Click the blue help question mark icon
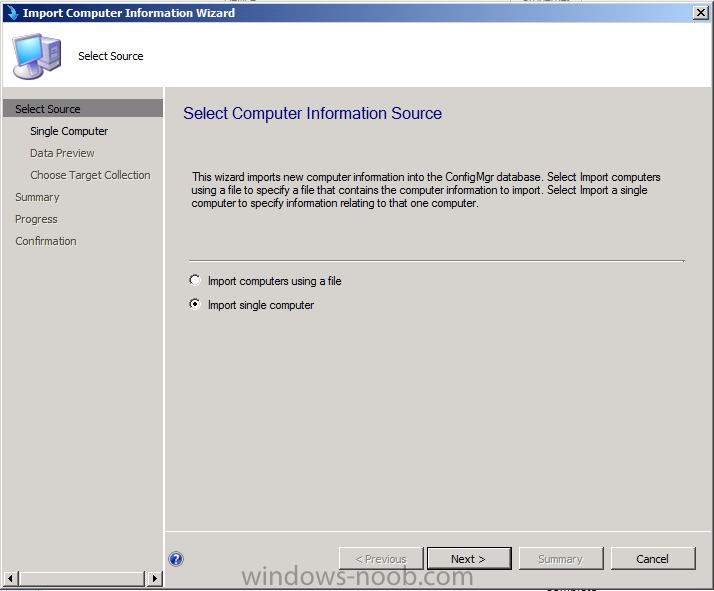This screenshot has height=591, width=714. [x=176, y=559]
